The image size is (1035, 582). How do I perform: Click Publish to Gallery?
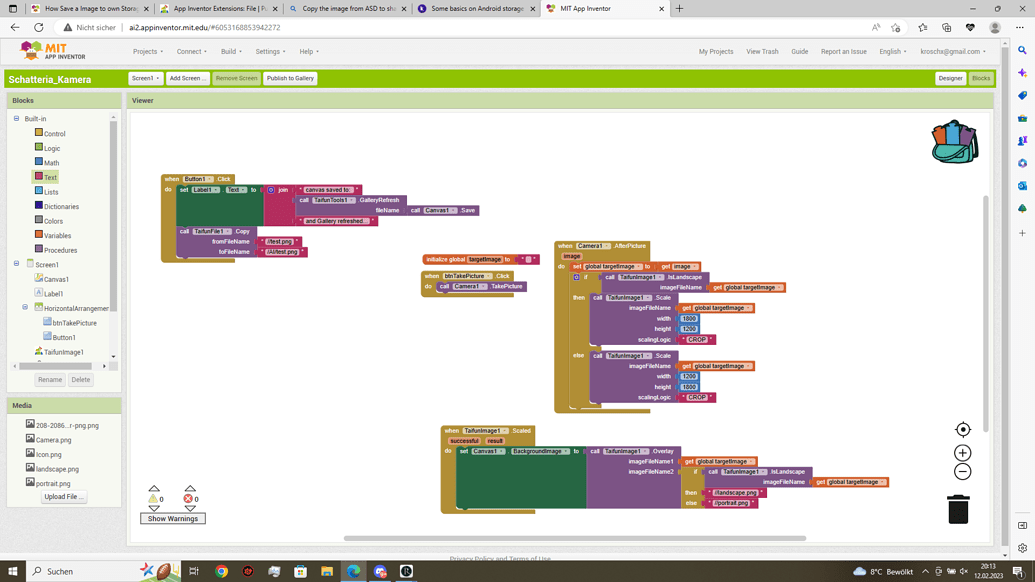coord(290,78)
